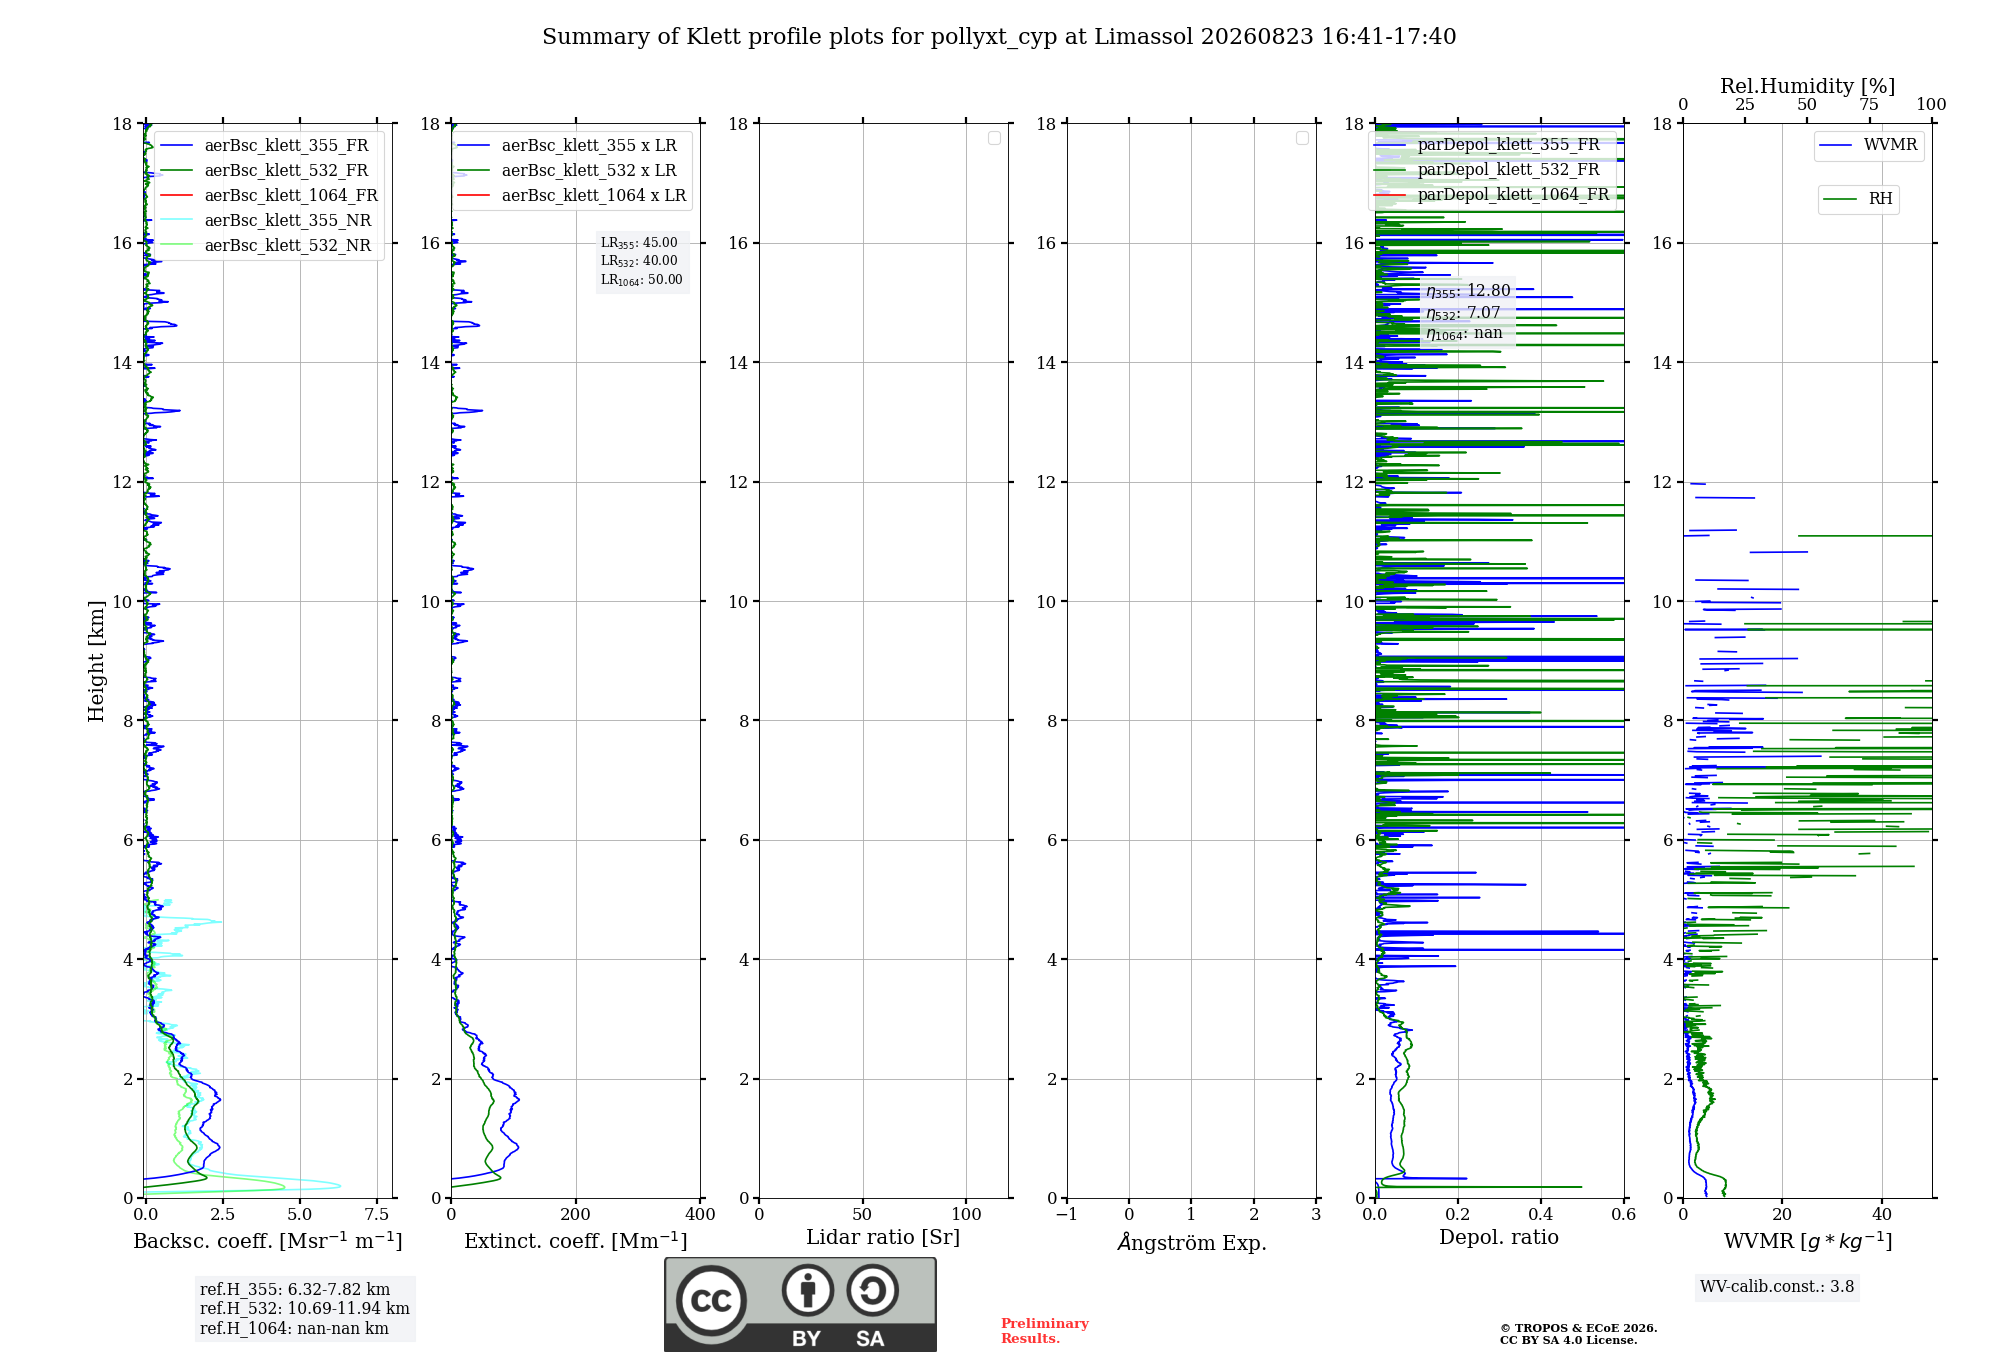Click the empty legend box in Ångström panel
Viewport: 2000px width, 1360px height.
point(1303,138)
